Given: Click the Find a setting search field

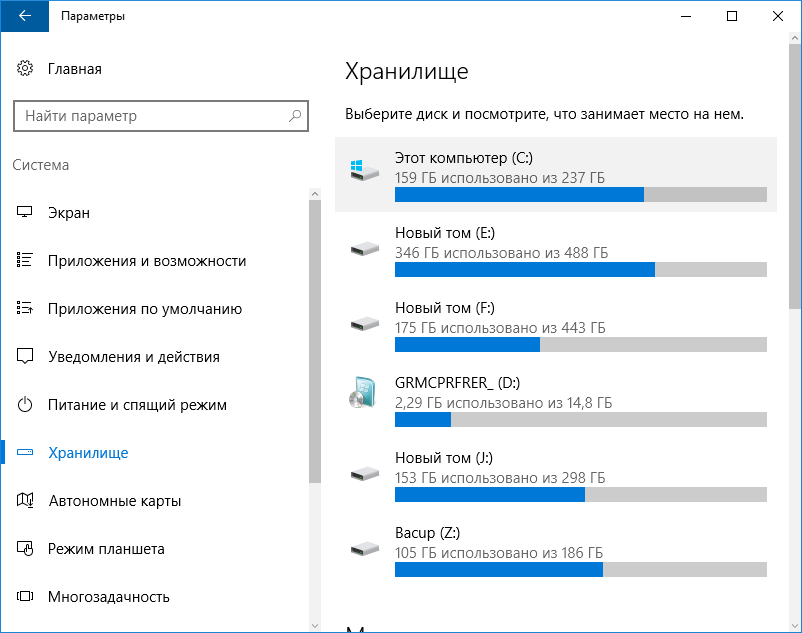Looking at the screenshot, I should click(x=150, y=116).
